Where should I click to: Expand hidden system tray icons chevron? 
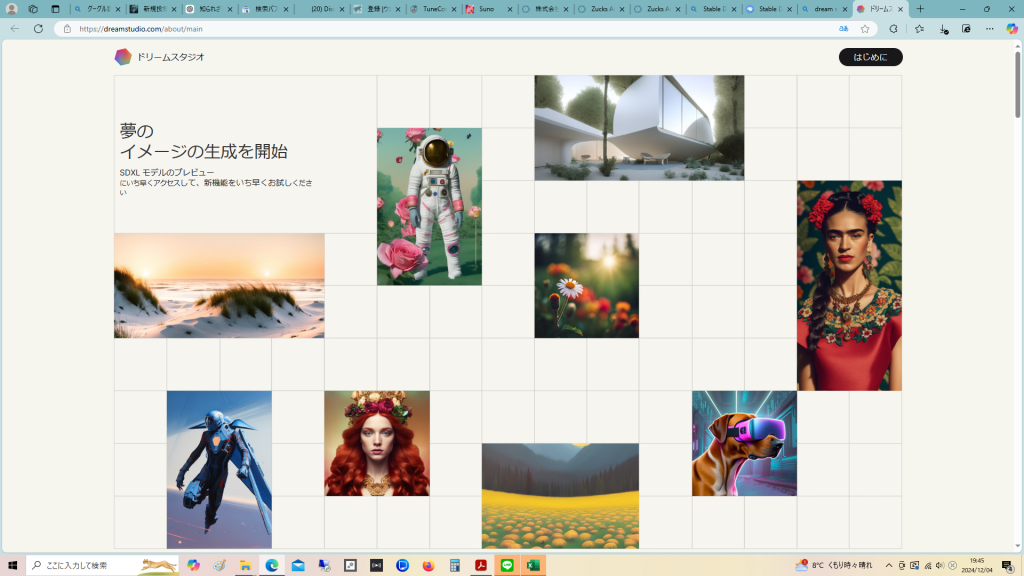[x=888, y=565]
